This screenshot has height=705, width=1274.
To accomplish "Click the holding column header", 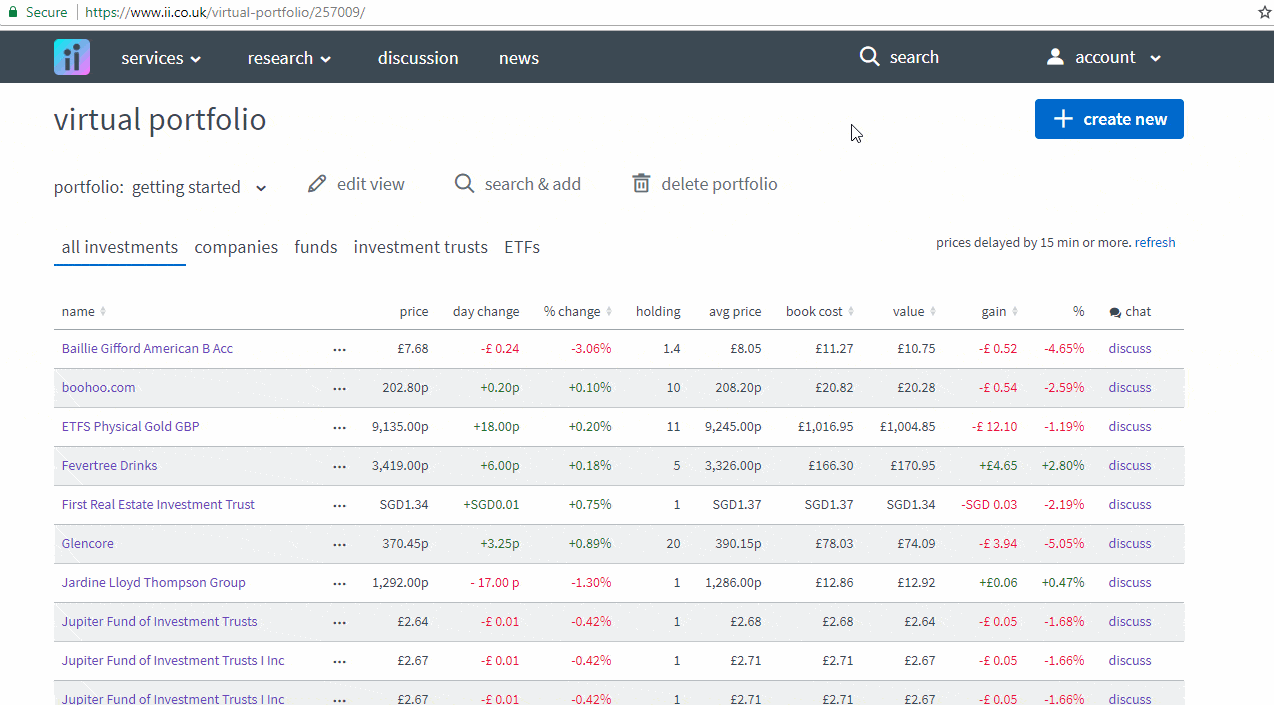I will (x=658, y=311).
